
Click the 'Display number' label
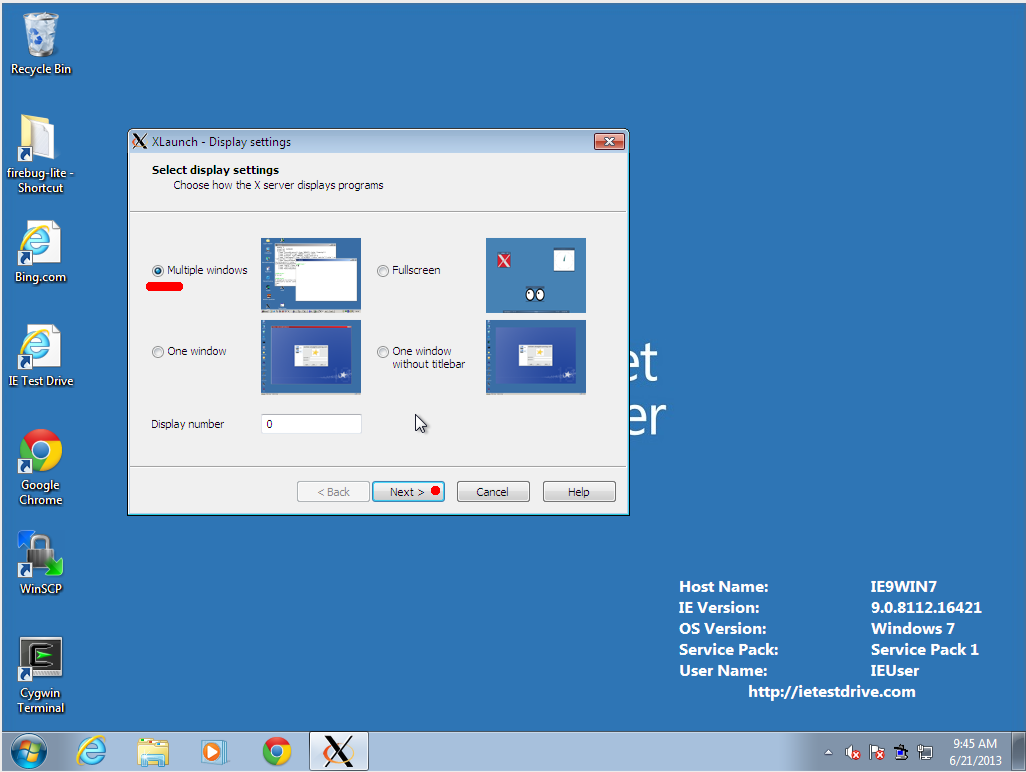[x=188, y=424]
